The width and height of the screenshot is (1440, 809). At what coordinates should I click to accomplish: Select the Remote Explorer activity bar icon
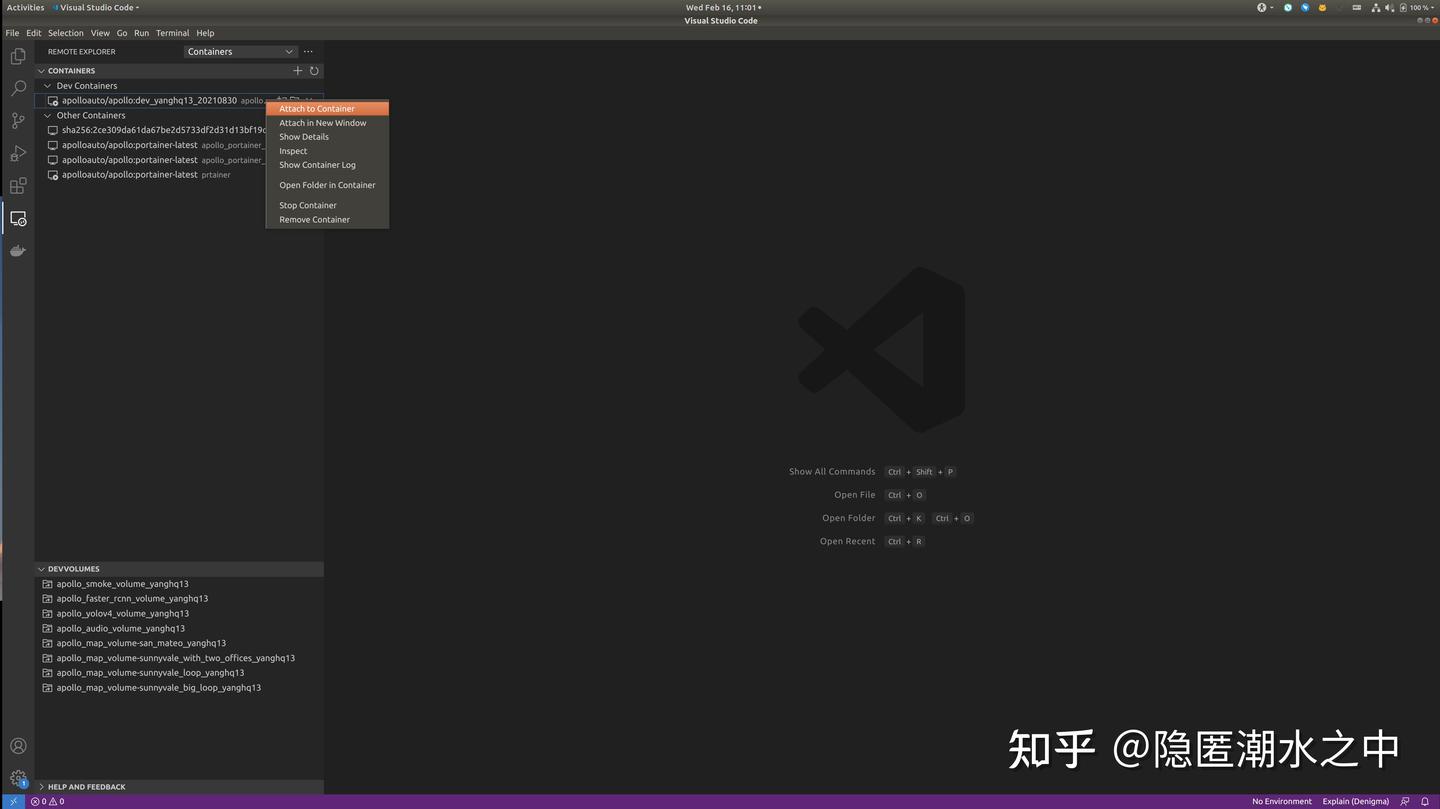(x=17, y=218)
